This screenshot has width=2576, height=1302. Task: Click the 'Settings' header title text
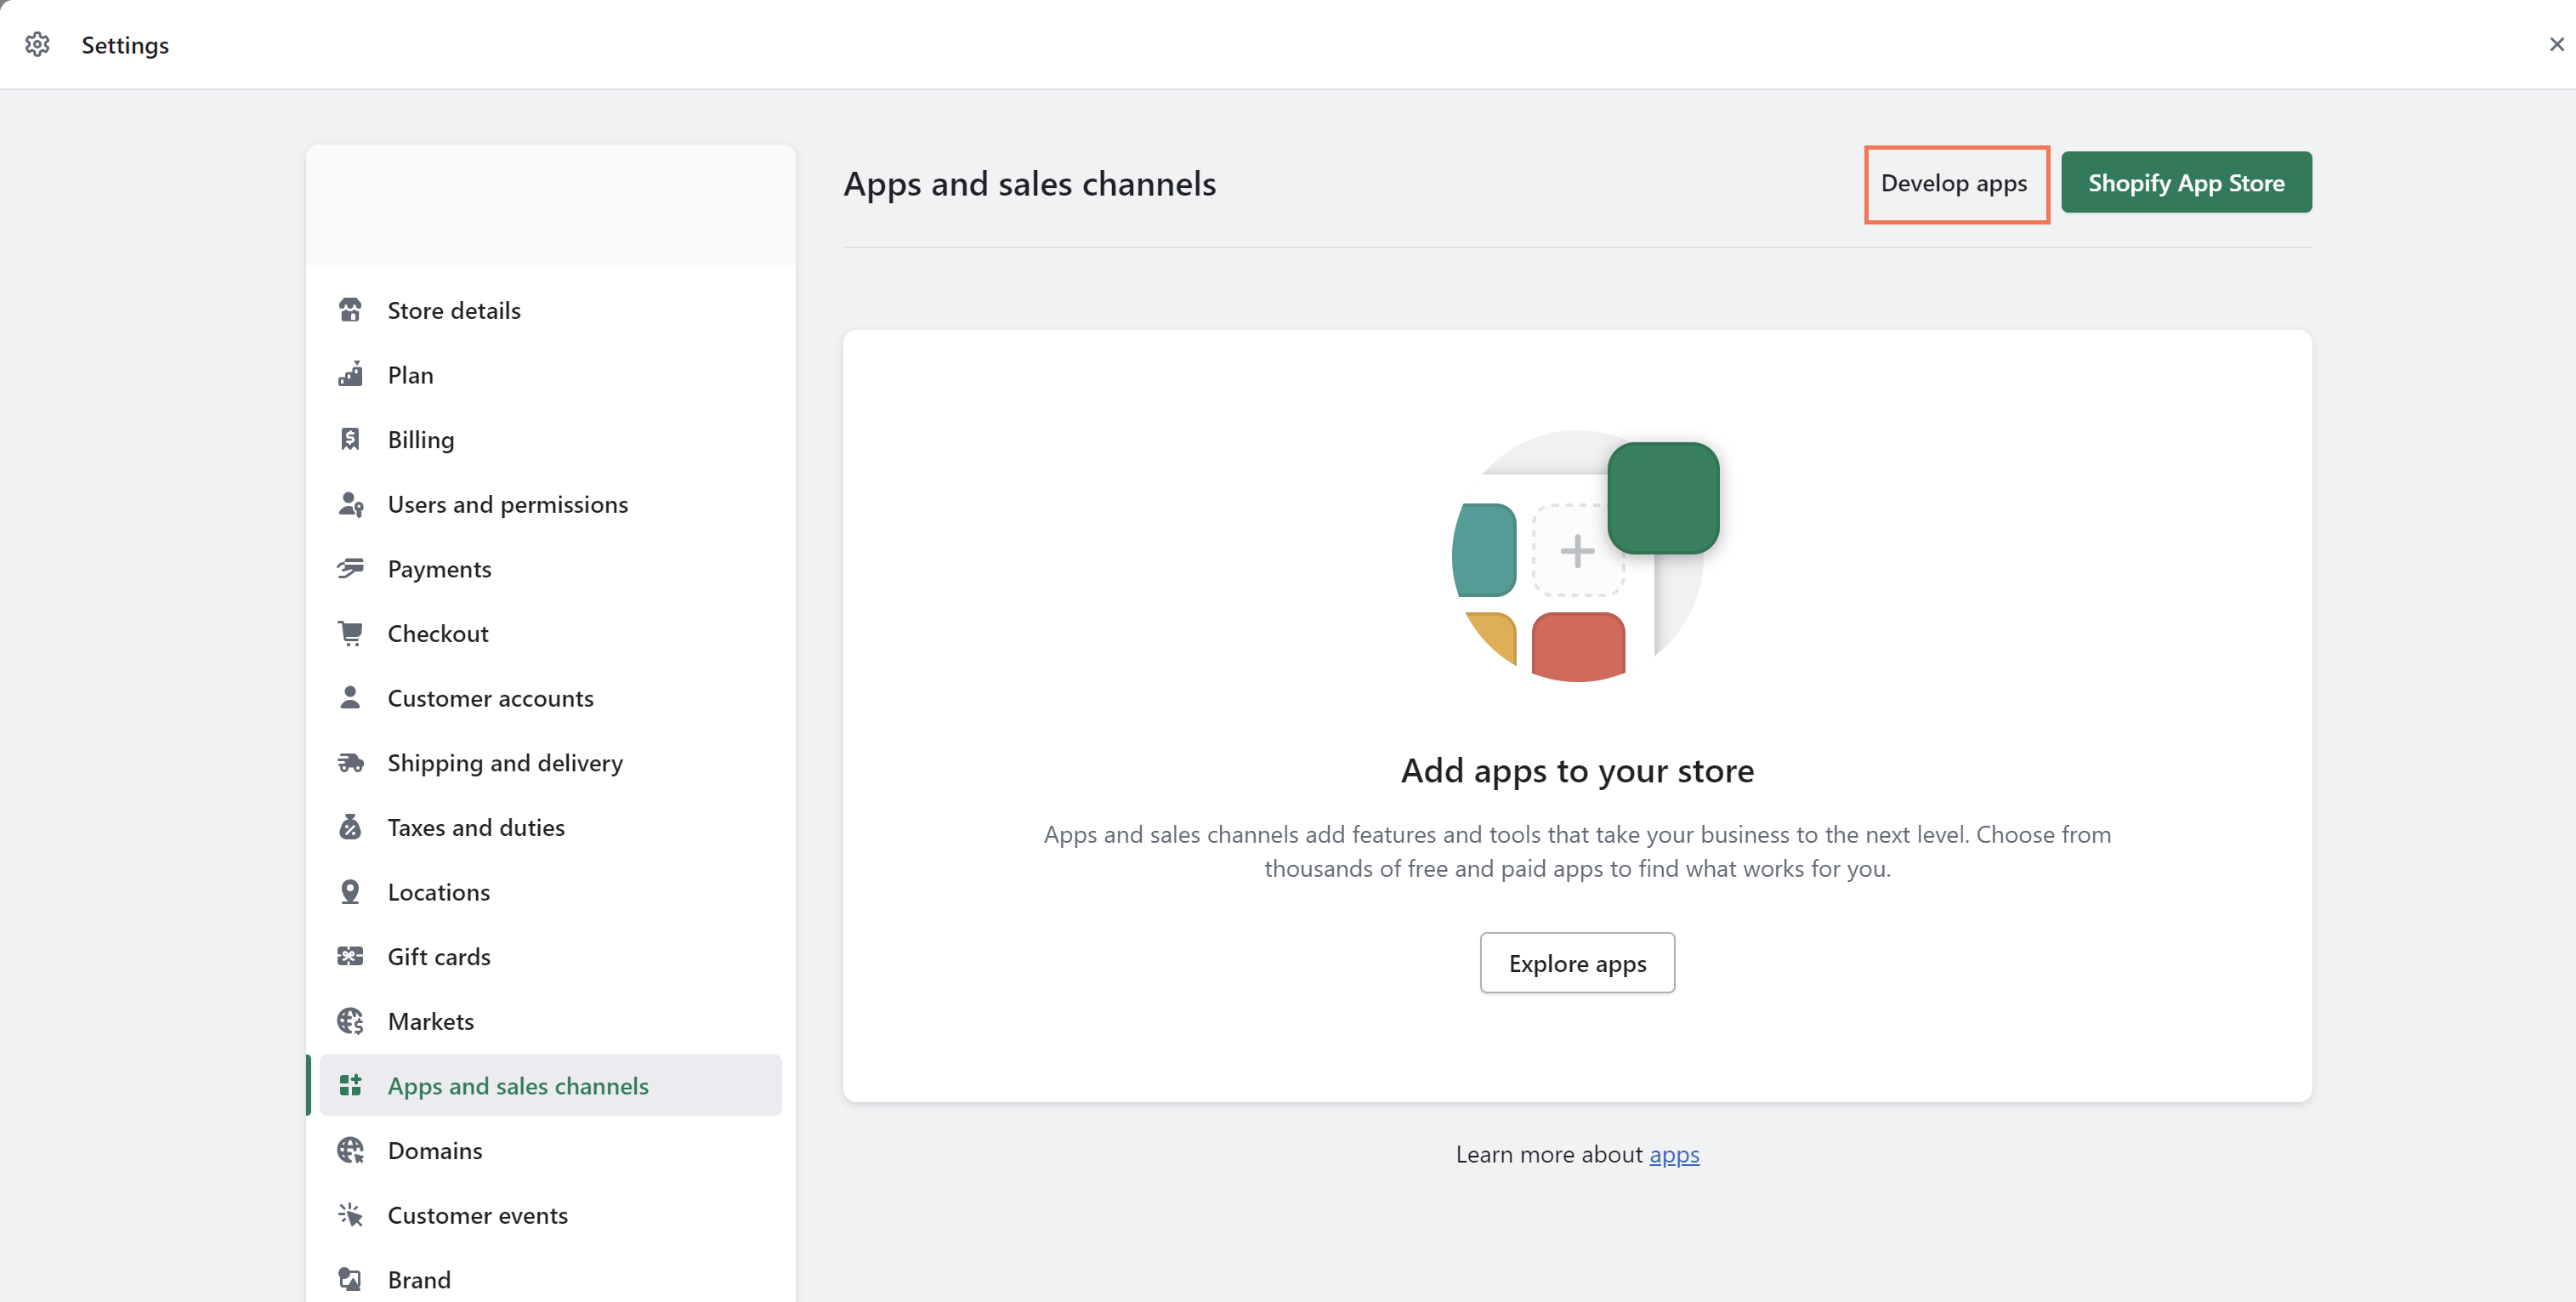[x=125, y=45]
